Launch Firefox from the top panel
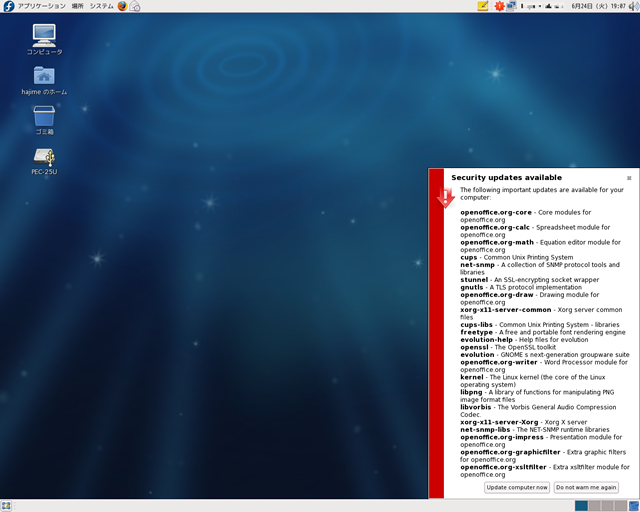 click(x=122, y=6)
